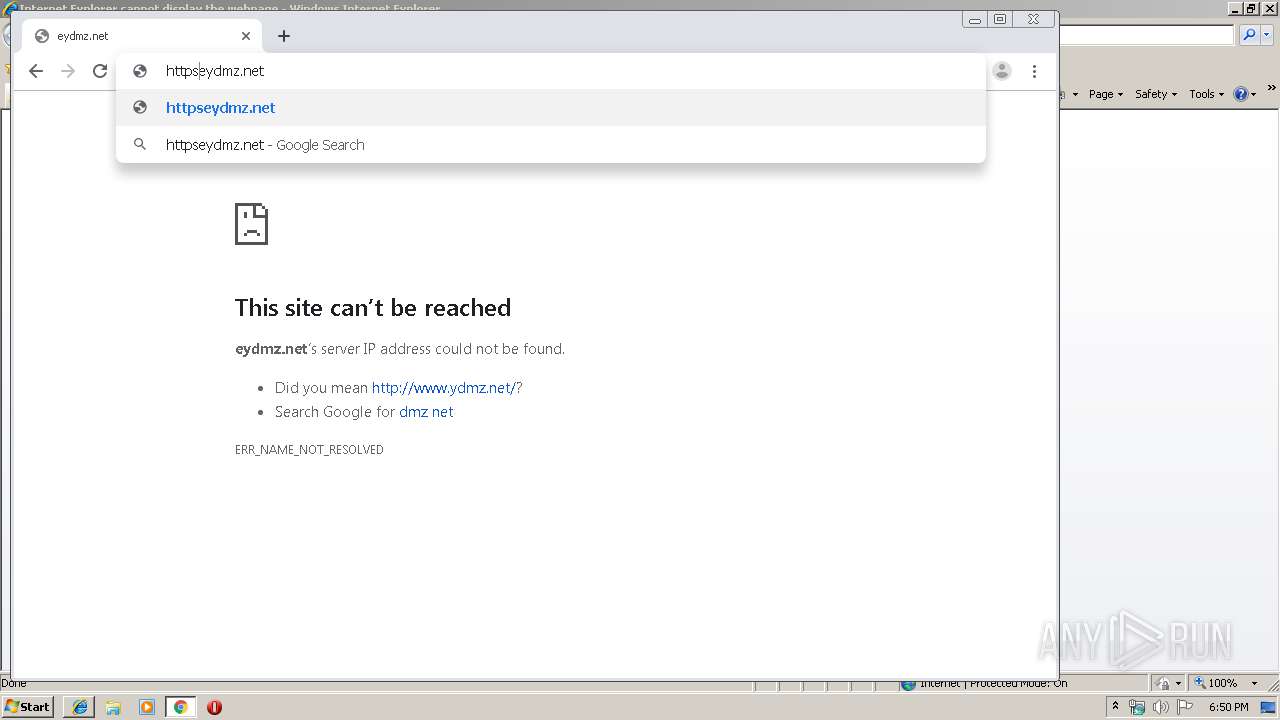Open the IE Tools menu
Screen dimensions: 1280x720
tap(1206, 94)
